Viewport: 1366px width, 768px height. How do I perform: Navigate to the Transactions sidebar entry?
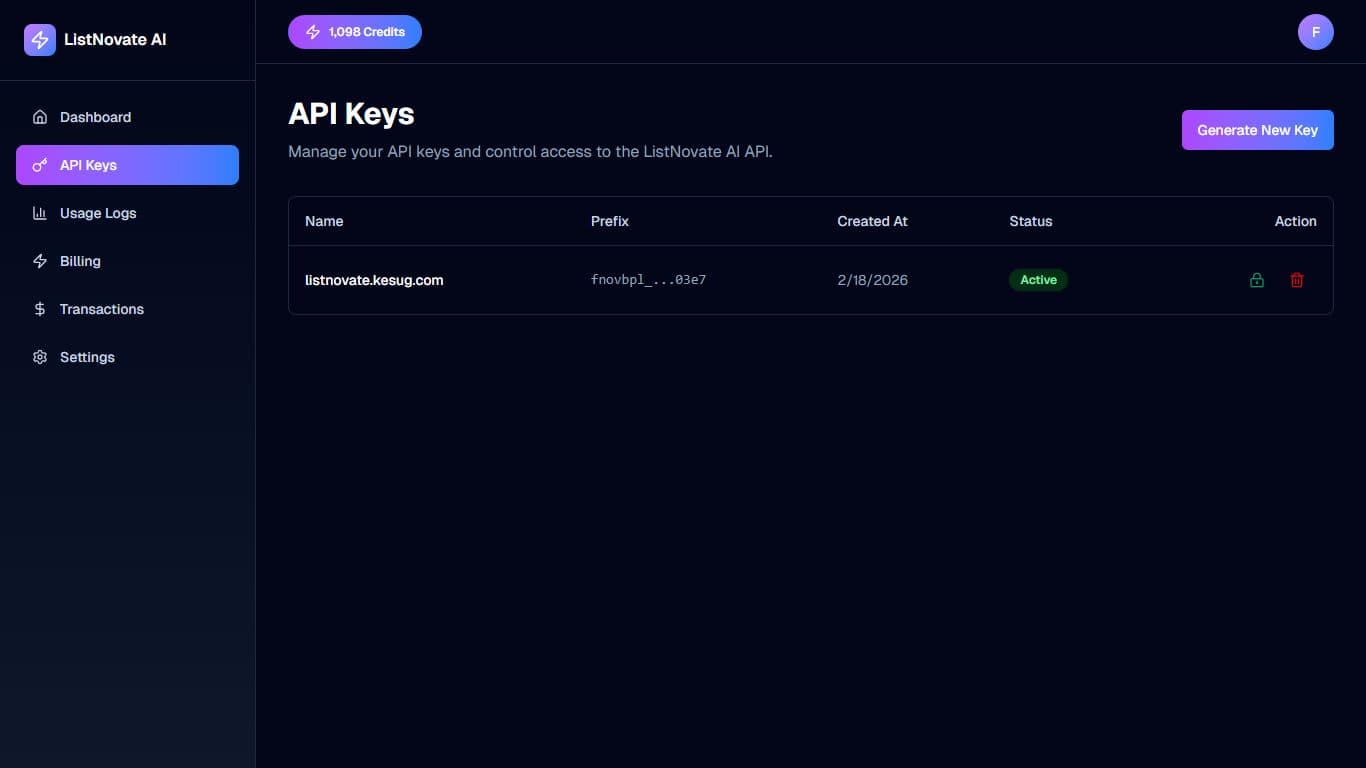point(101,309)
